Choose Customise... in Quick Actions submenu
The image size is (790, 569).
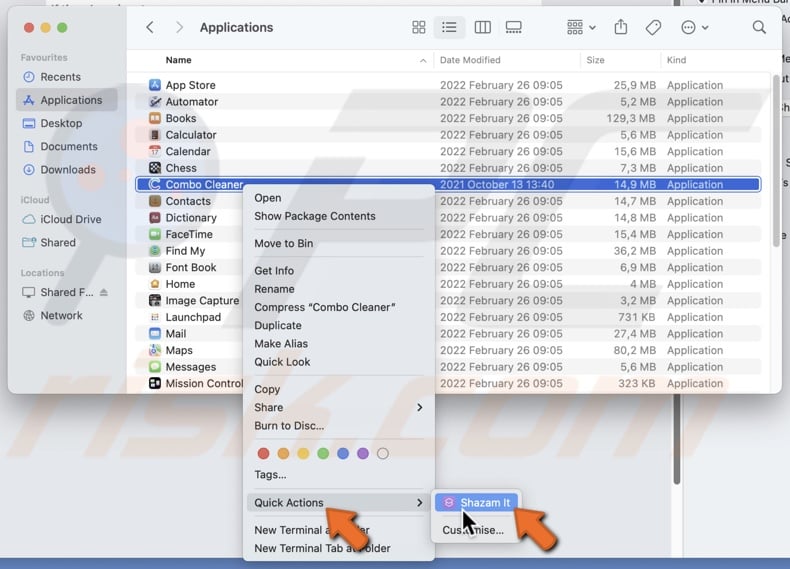pyautogui.click(x=473, y=530)
